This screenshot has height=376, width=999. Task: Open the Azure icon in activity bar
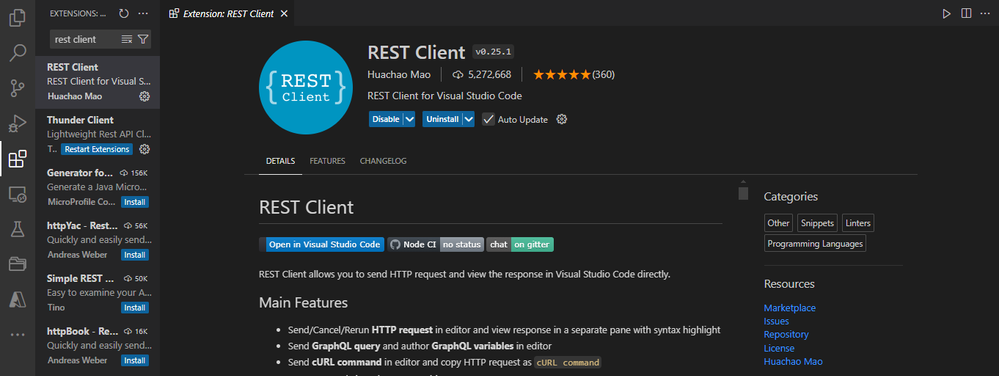[x=17, y=298]
